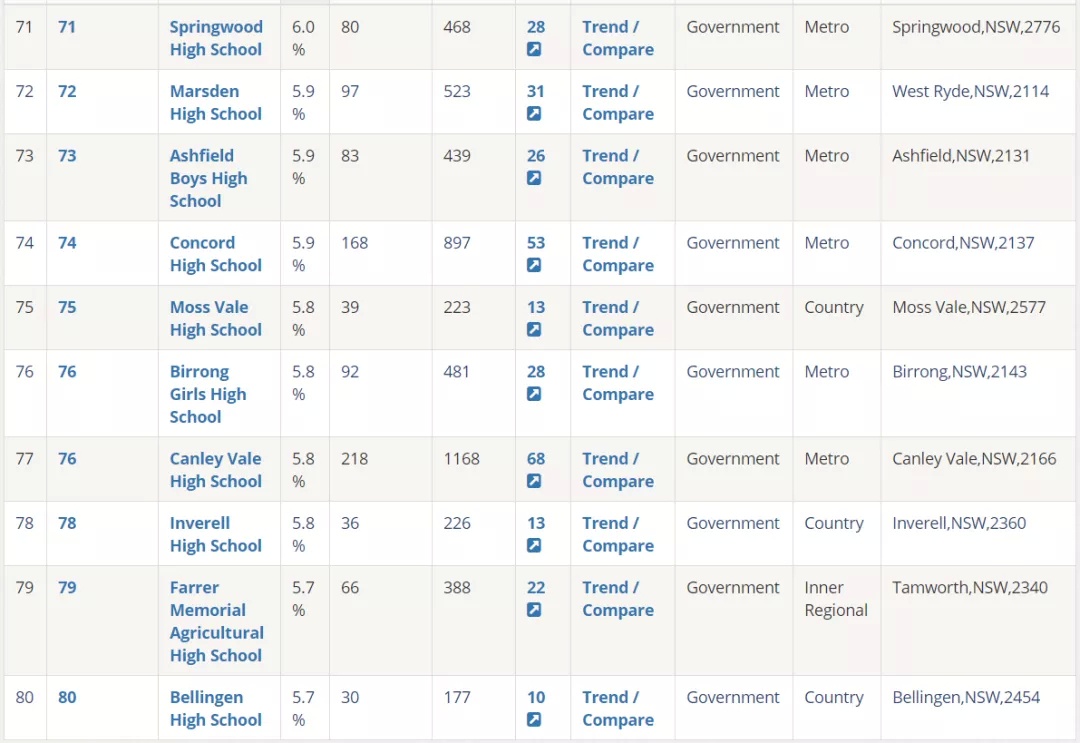Open the external-link icon in Marsden row

coord(534,114)
